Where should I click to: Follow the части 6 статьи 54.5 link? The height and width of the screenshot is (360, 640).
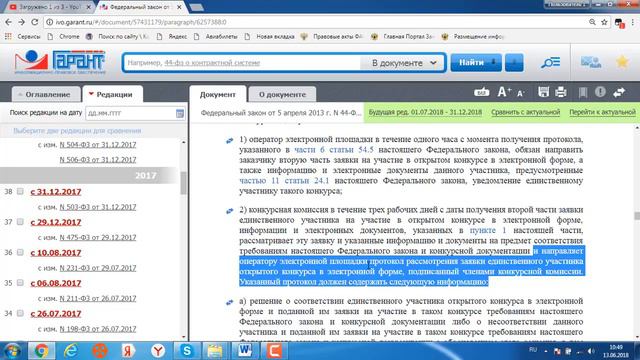pyautogui.click(x=334, y=150)
